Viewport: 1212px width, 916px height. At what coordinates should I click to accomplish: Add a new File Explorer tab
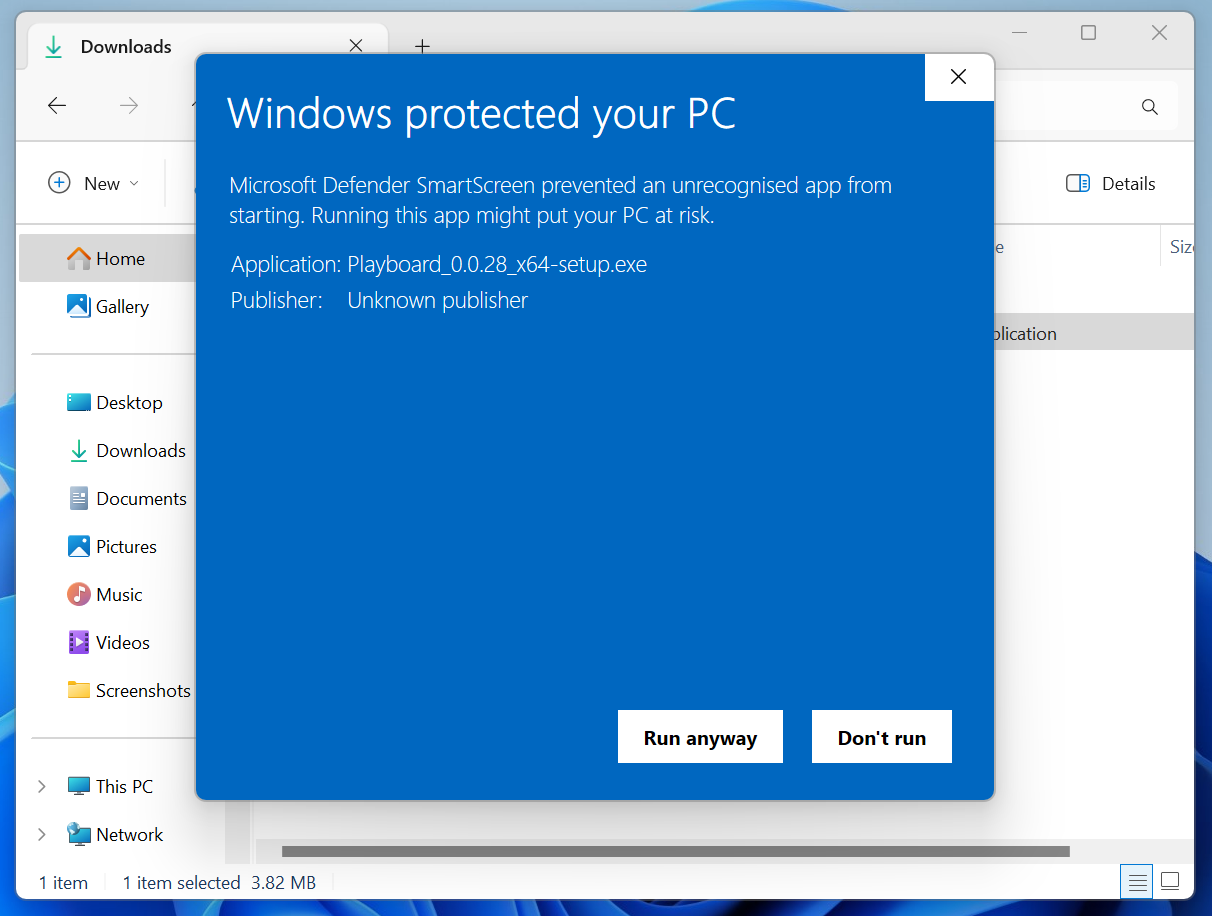tap(422, 46)
